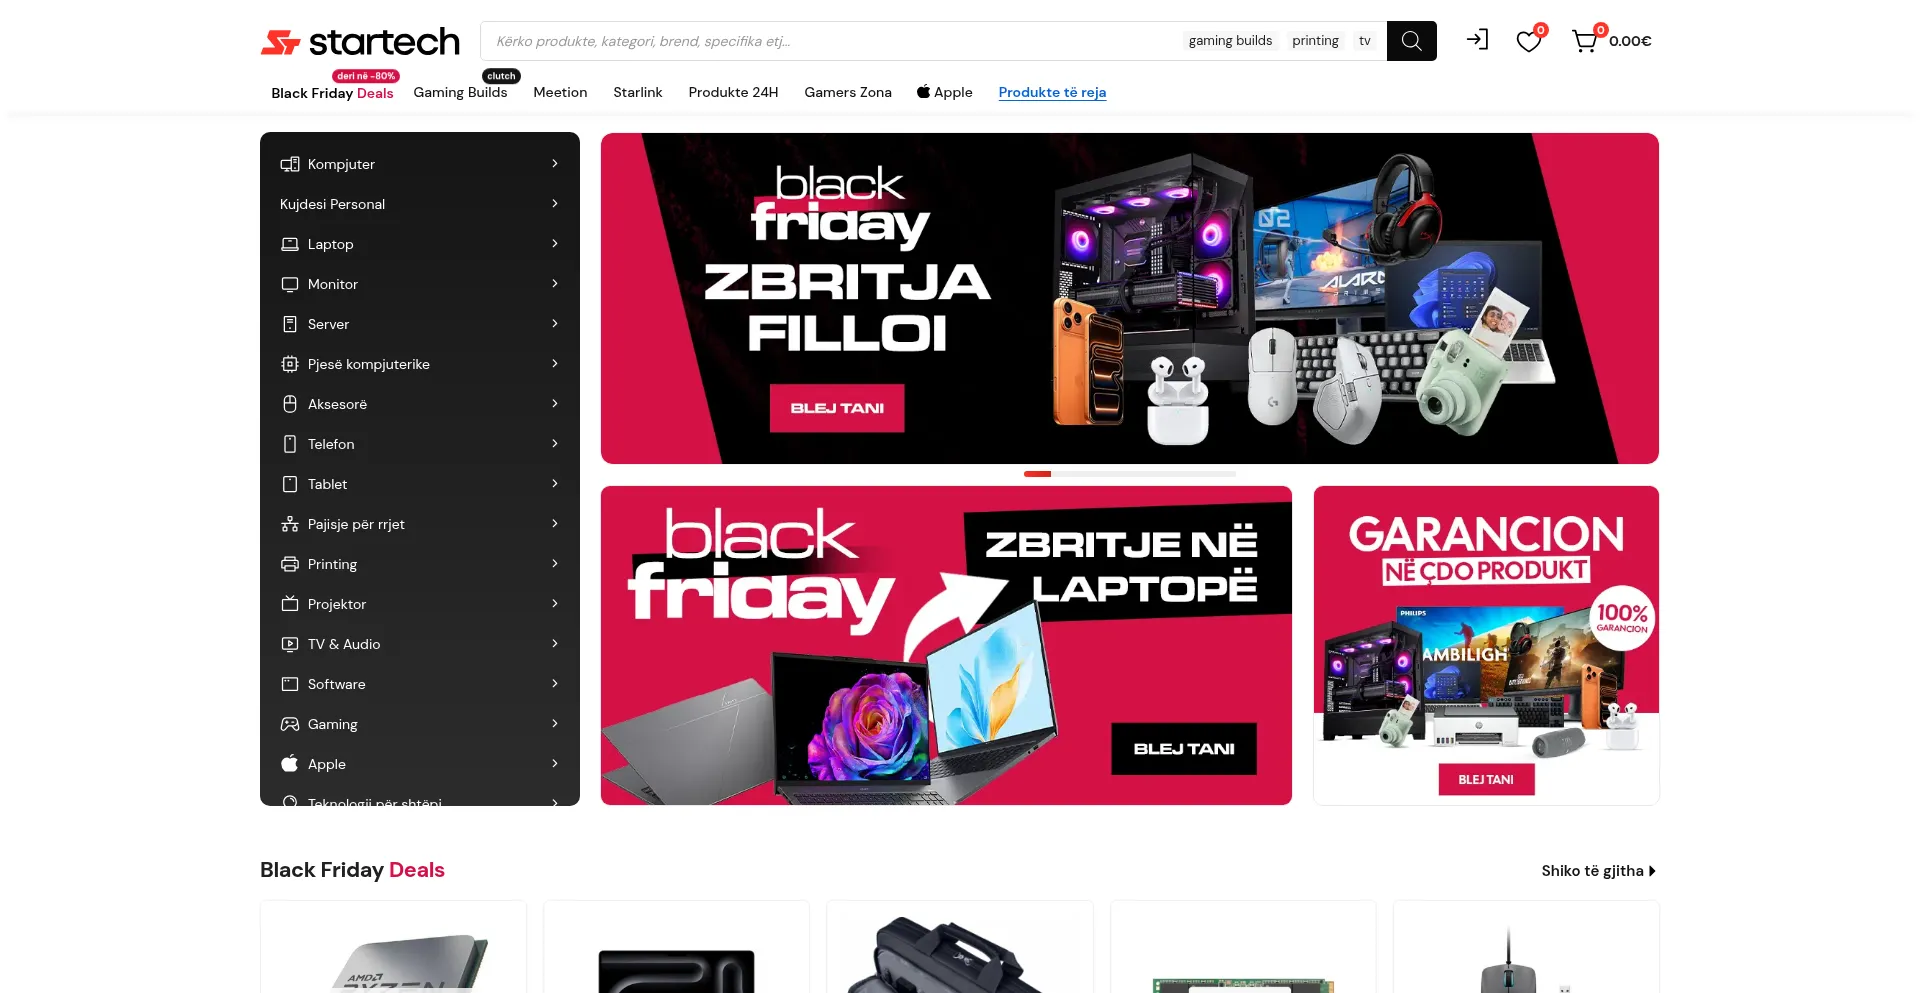Click BLEJ TANI on the laptop banner
The image size is (1920, 993).
coord(1184,749)
